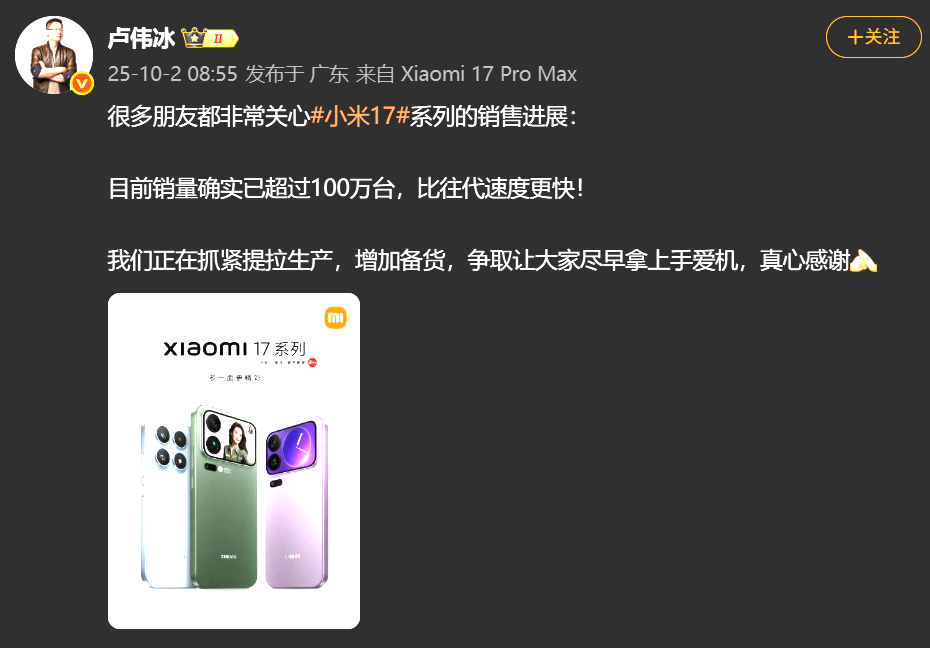Click the sales line mentioning 100万台
This screenshot has height=648, width=930.
click(x=346, y=189)
